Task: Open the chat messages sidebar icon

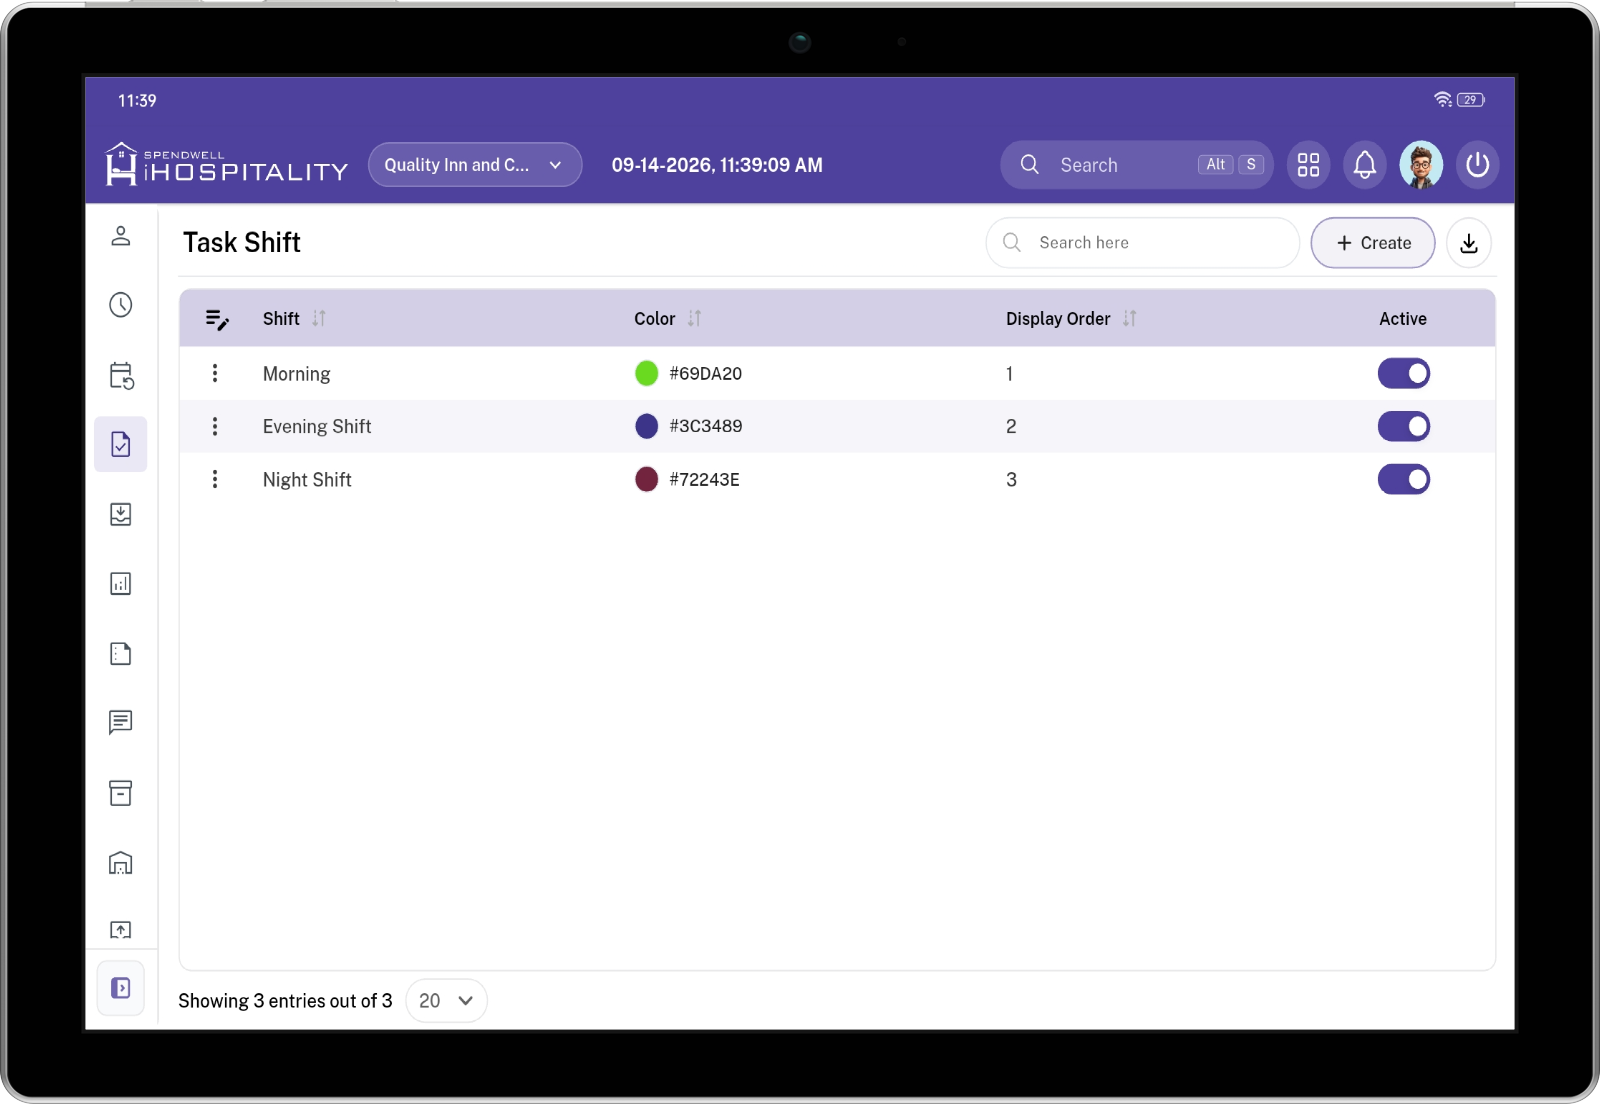Action: (121, 722)
